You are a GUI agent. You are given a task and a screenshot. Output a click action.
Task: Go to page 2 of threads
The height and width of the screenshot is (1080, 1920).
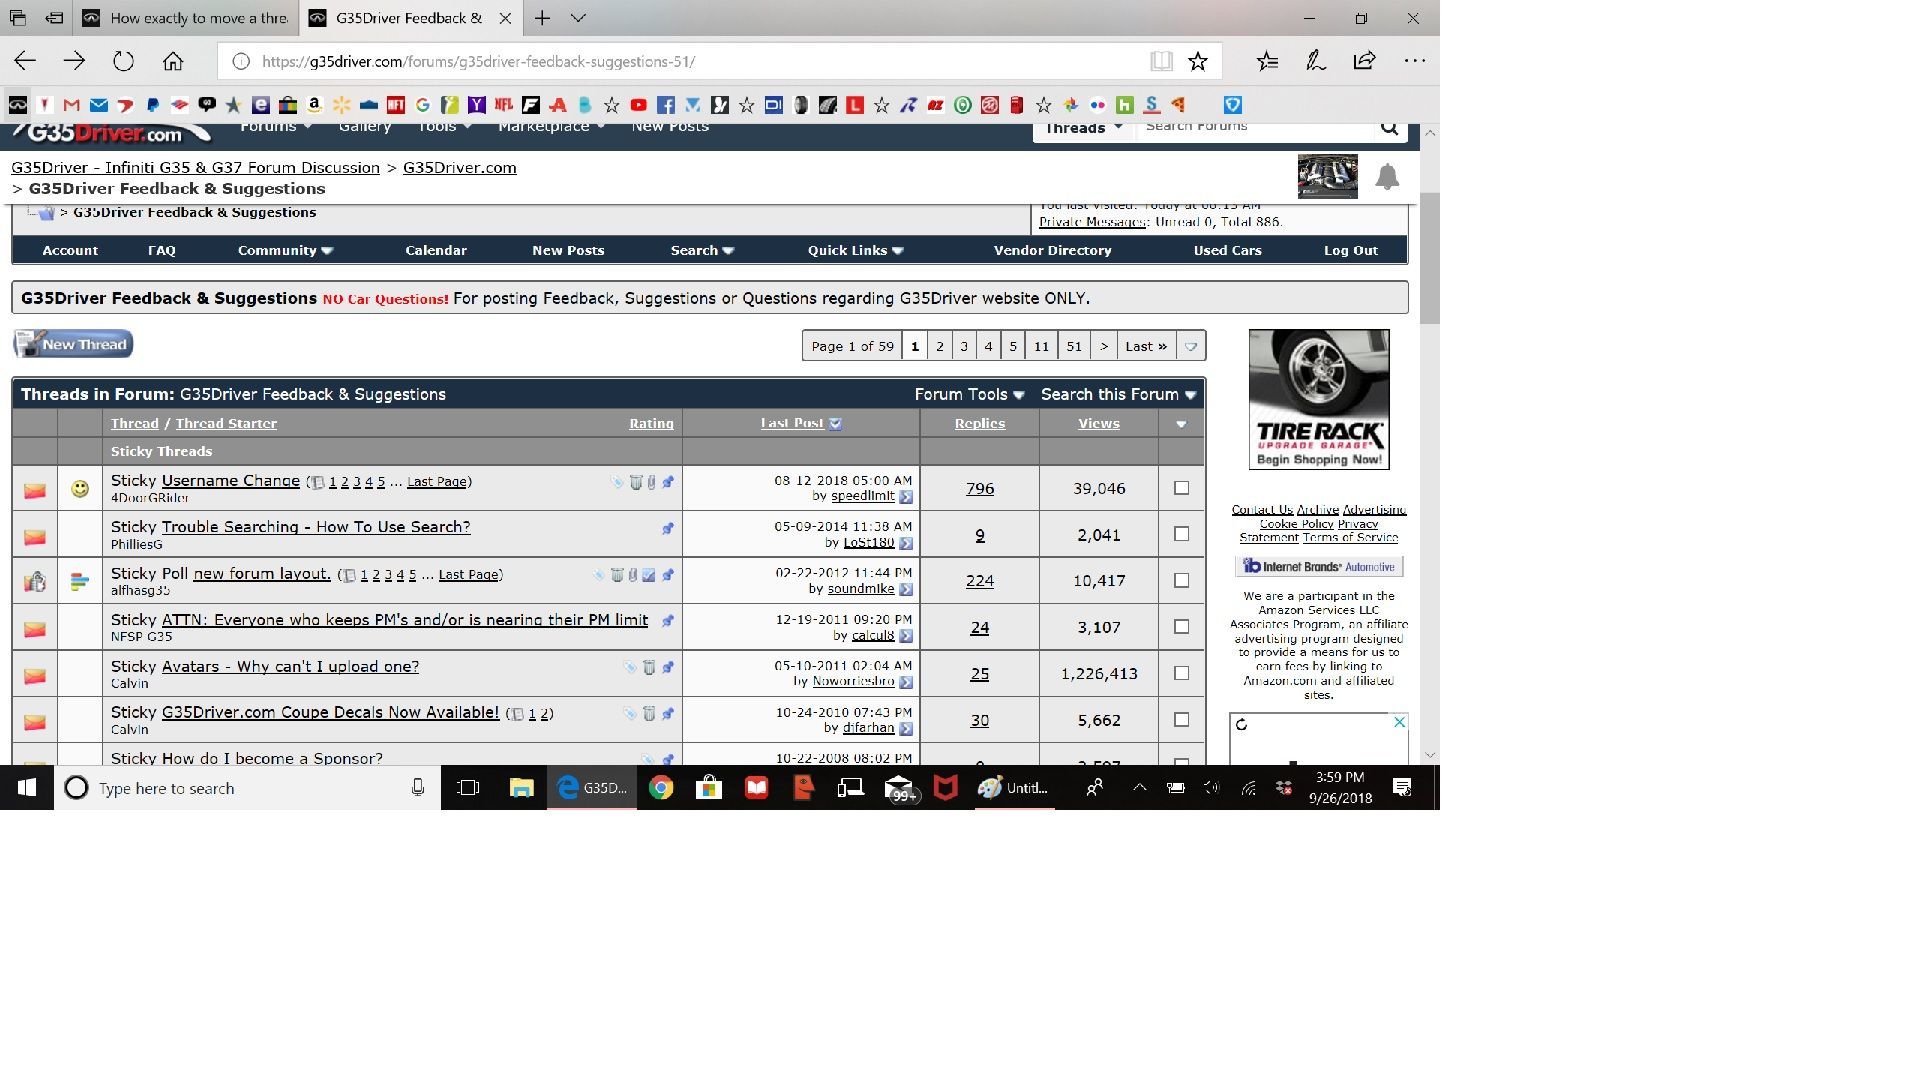pyautogui.click(x=939, y=346)
